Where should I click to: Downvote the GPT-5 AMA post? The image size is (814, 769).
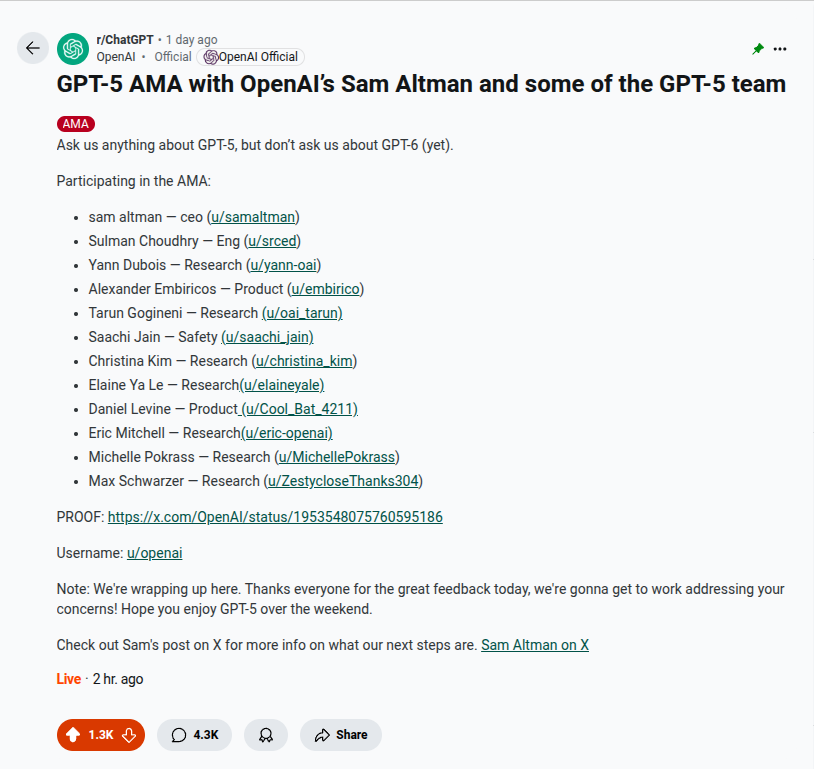click(129, 735)
